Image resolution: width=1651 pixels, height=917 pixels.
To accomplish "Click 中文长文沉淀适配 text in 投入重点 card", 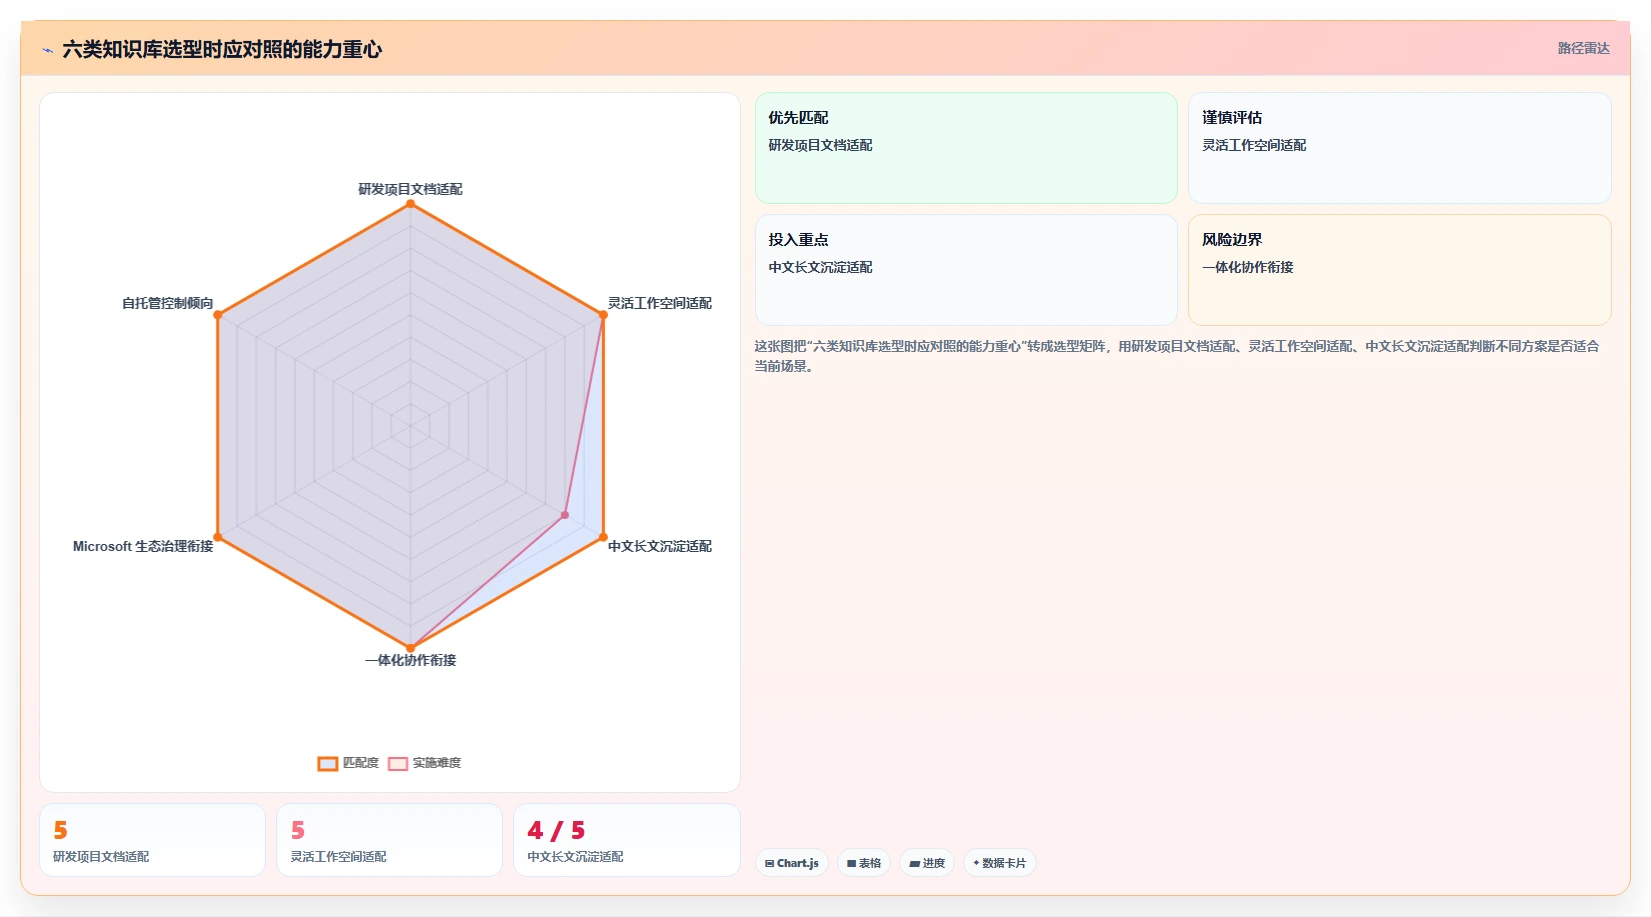I will [x=820, y=267].
